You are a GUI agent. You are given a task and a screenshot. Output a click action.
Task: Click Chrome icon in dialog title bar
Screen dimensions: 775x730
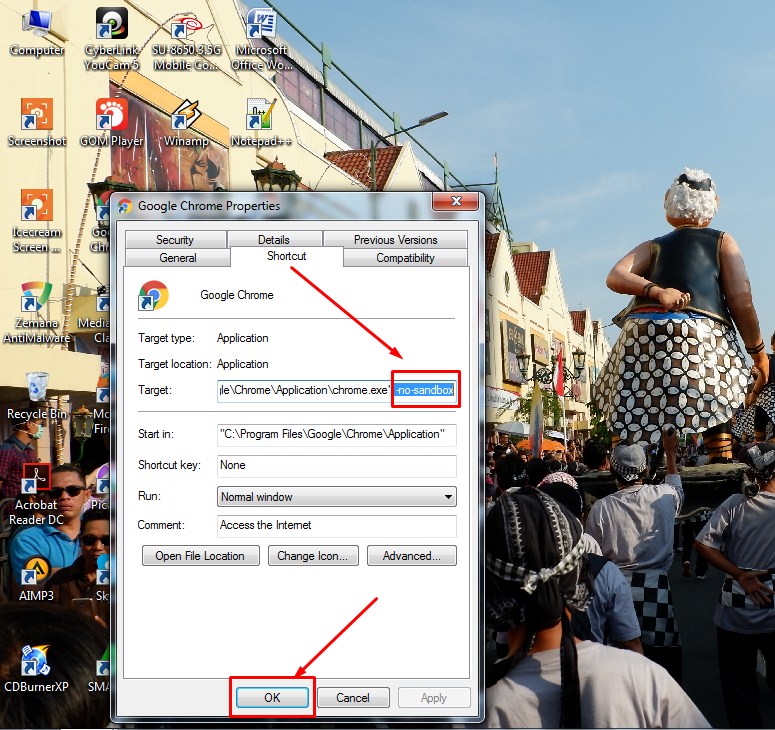pos(125,206)
